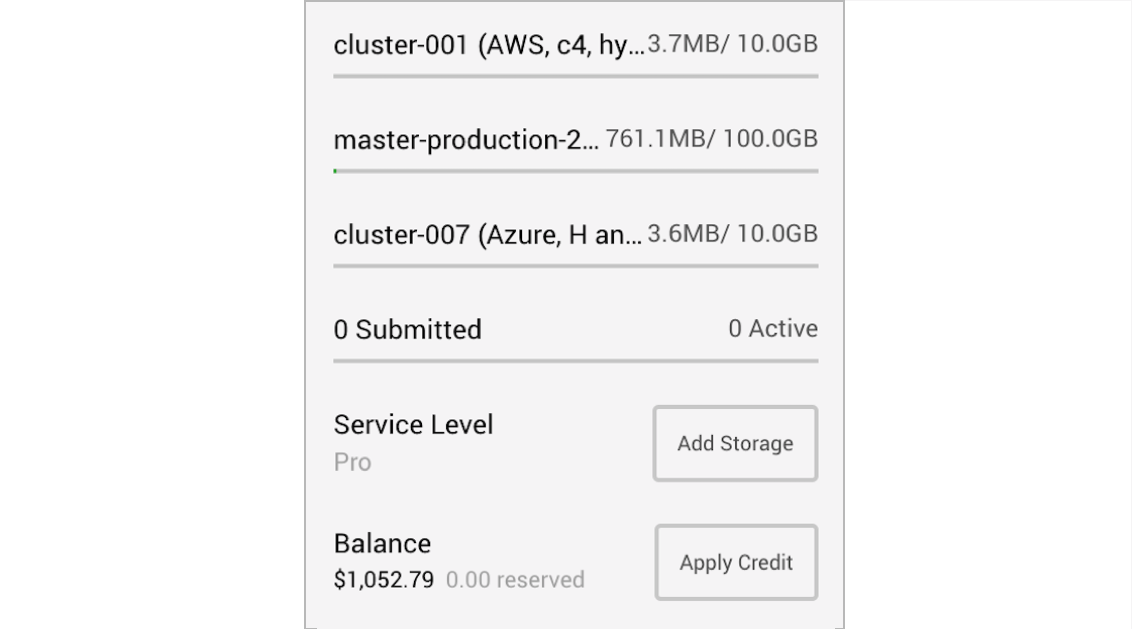Click the 3.6MB/10.0GB usage text
Viewport: 1132px width, 629px height.
coord(733,234)
